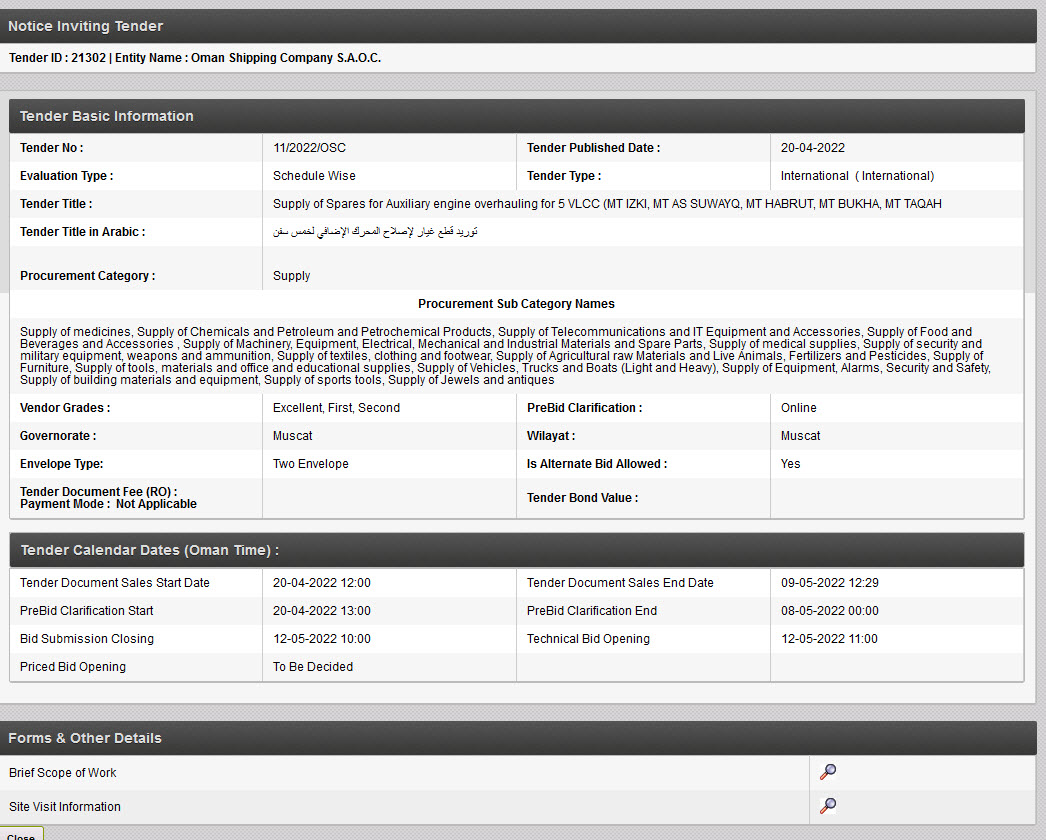Click the published date 20-04-2022
Screen dimensions: 1046x840
(813, 148)
